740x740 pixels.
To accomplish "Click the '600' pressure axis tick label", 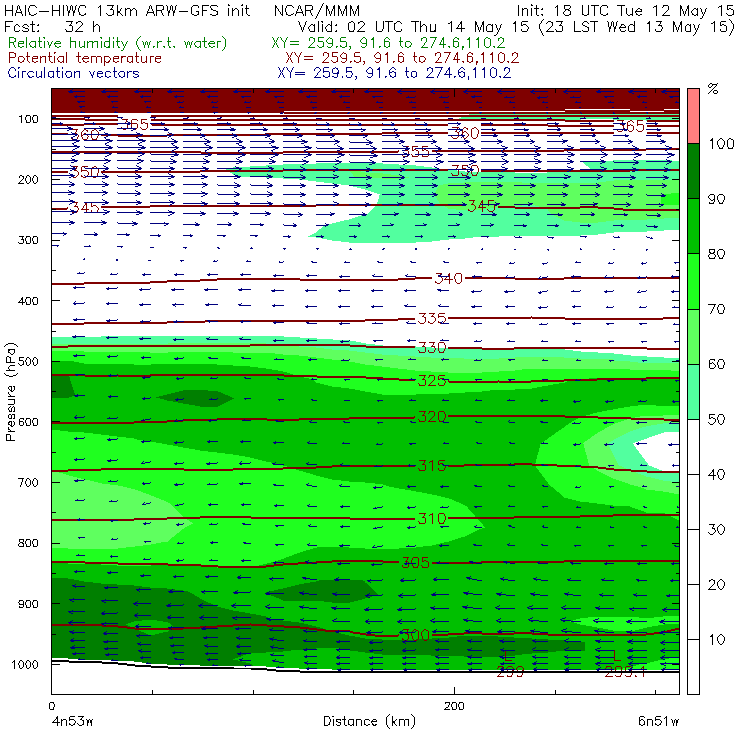I will coord(28,422).
